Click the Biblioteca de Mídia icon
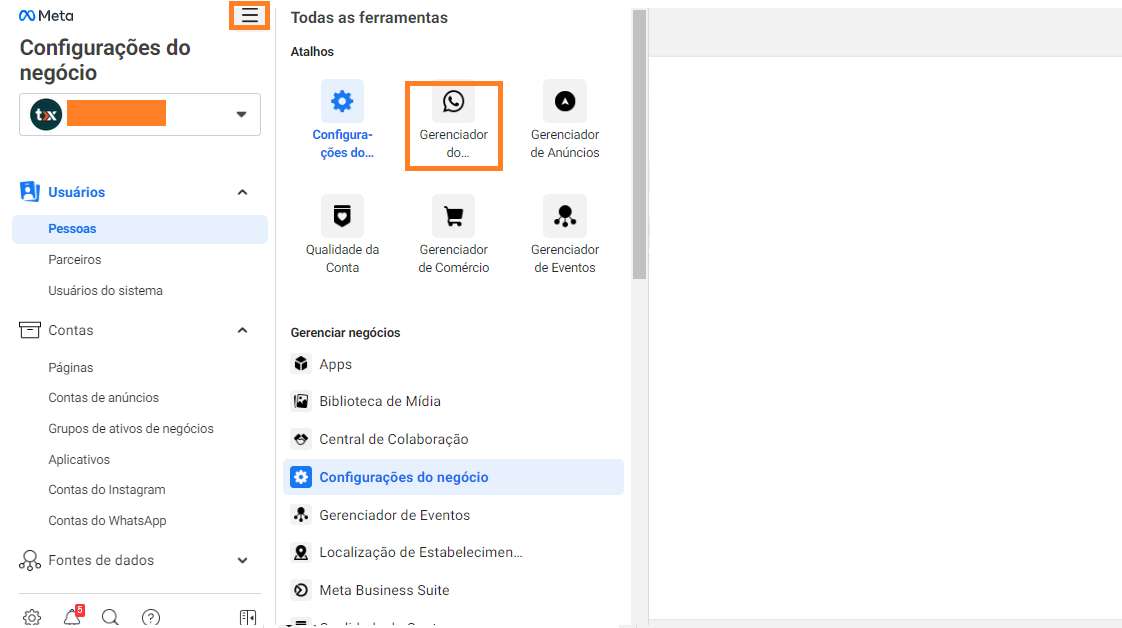The width and height of the screenshot is (1122, 628). tap(301, 401)
